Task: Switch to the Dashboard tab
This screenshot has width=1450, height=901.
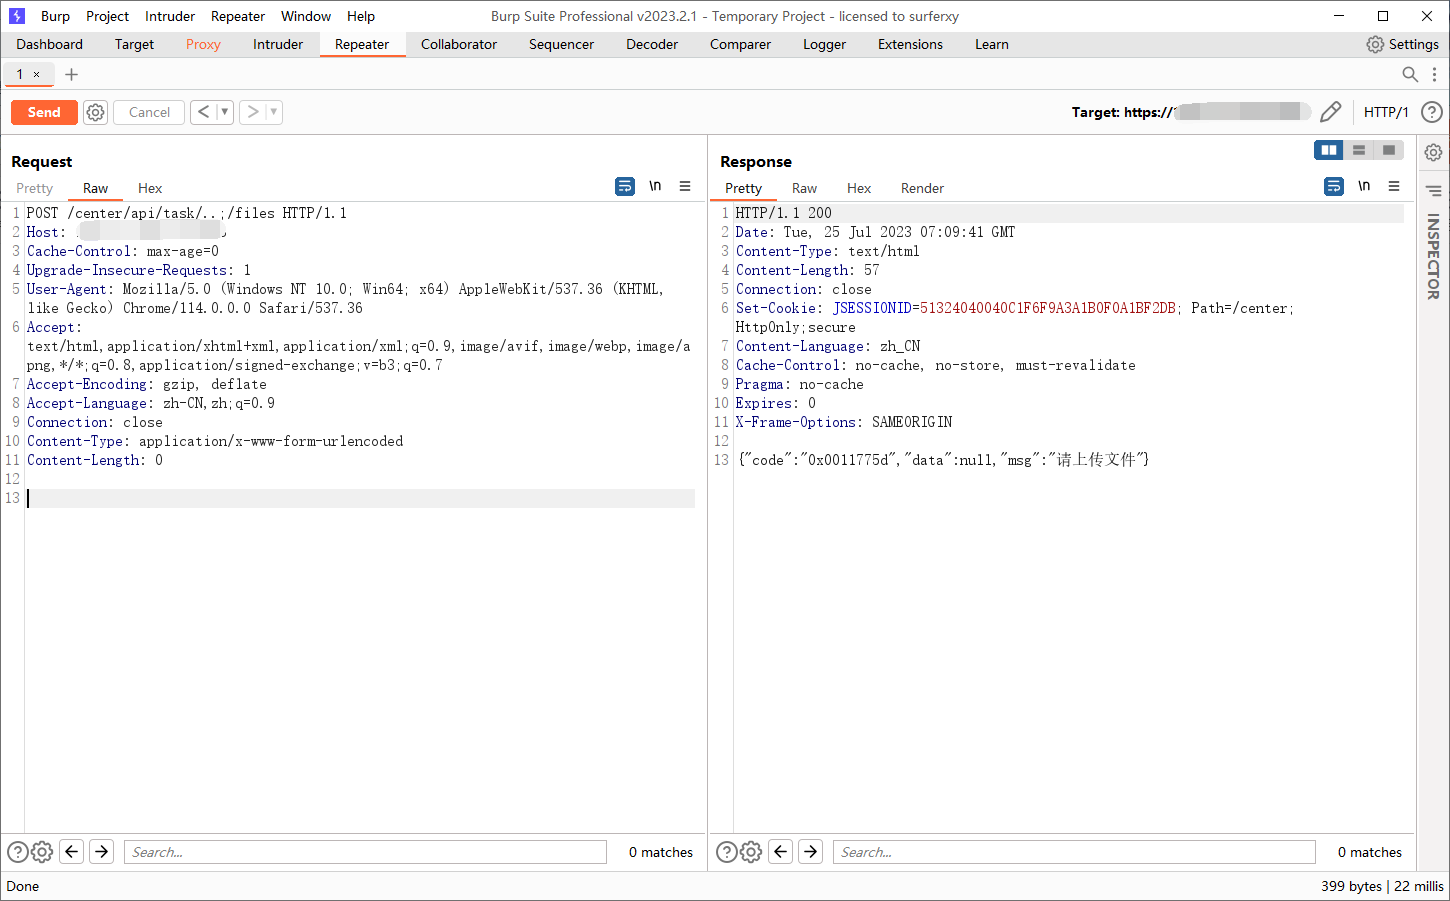Action: 50,44
